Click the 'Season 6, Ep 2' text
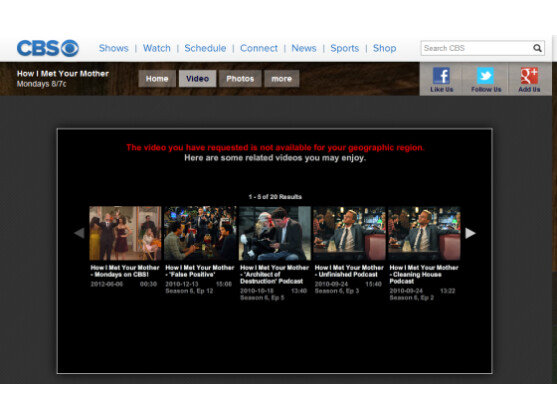557x418 pixels. pos(412,298)
